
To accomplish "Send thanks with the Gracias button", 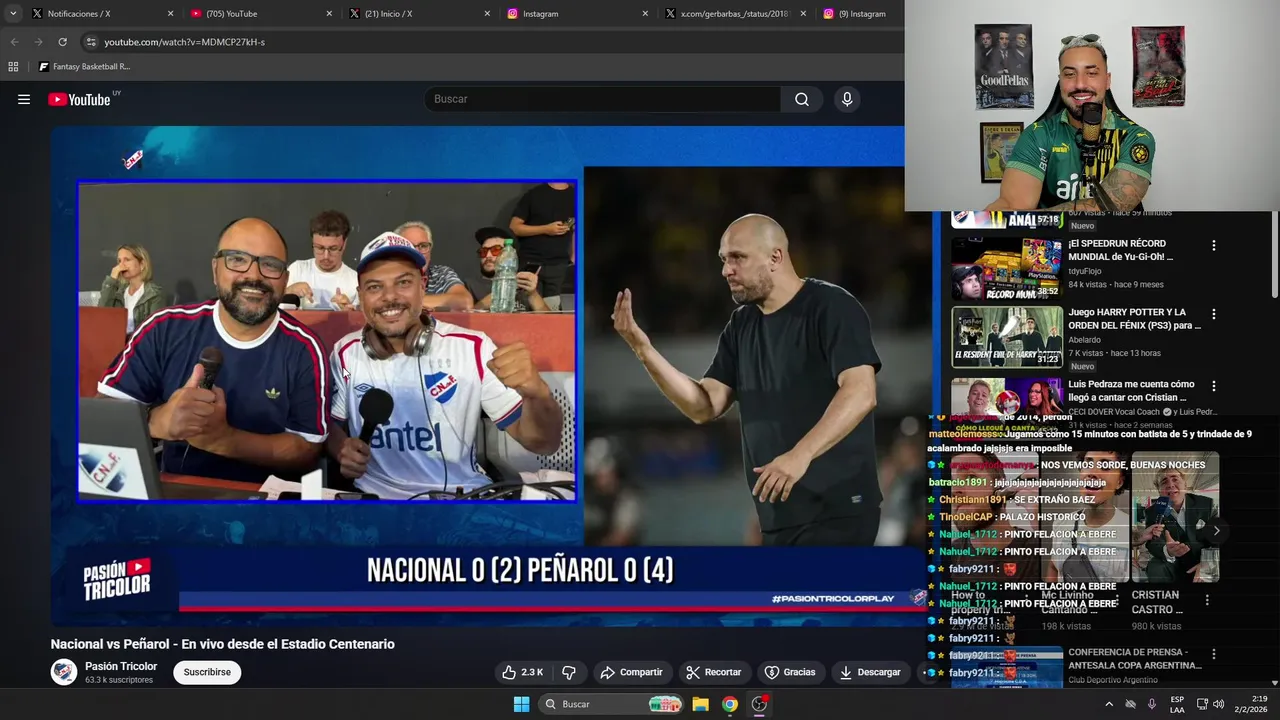I will click(790, 672).
